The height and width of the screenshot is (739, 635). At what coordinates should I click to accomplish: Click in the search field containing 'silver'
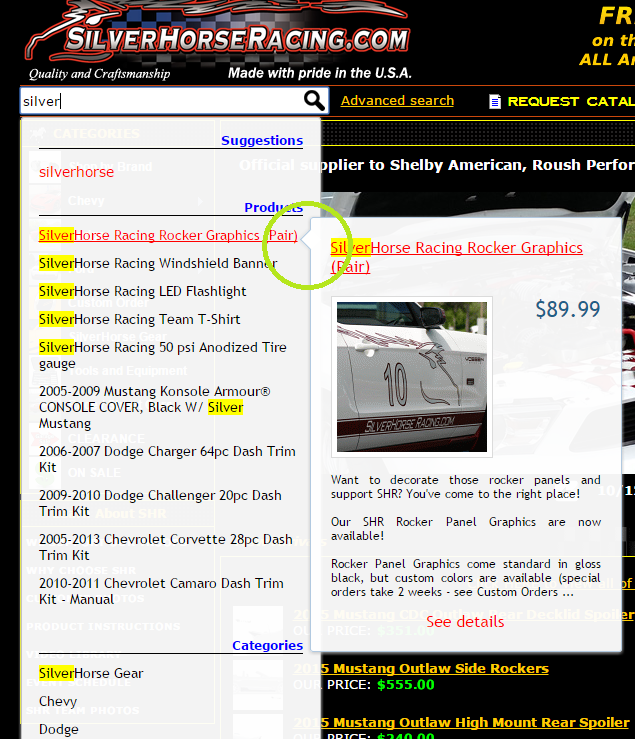[x=160, y=101]
